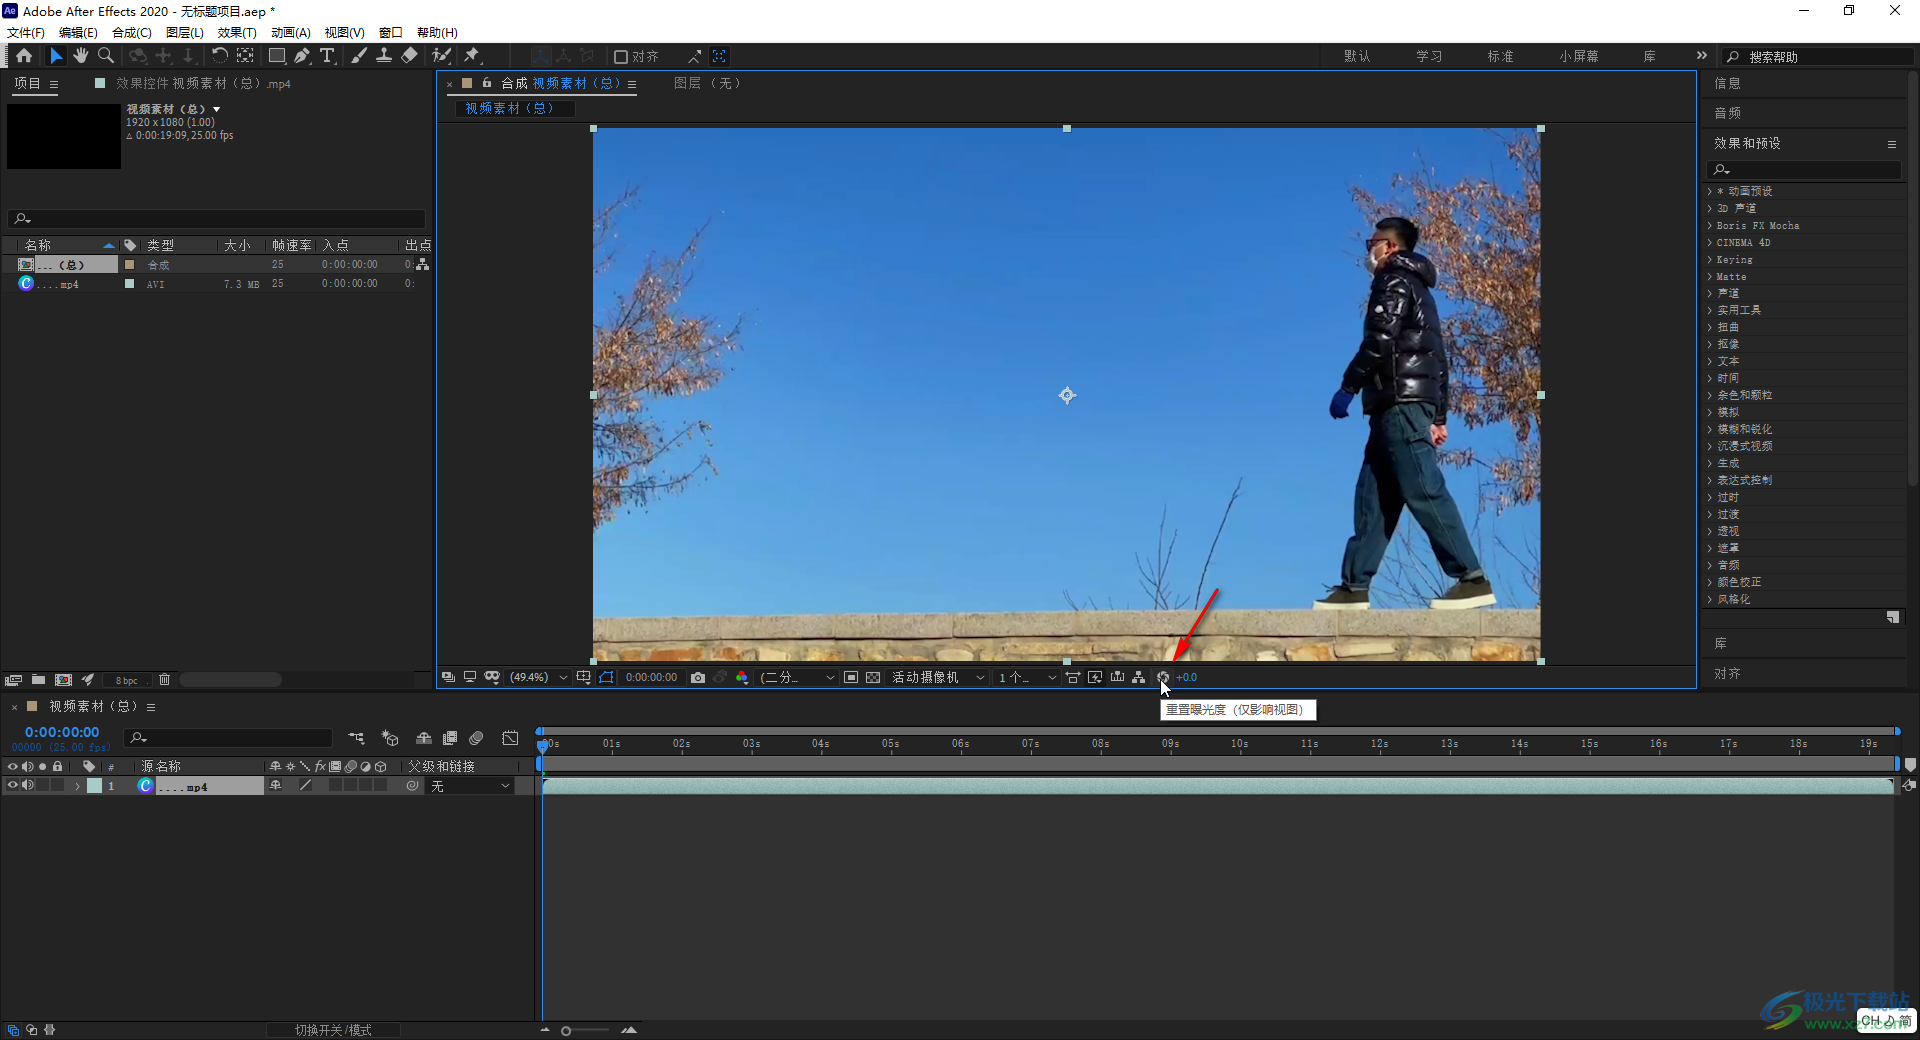Click the composition mini-flowchart icon in timeline
The width and height of the screenshot is (1920, 1040).
(357, 738)
